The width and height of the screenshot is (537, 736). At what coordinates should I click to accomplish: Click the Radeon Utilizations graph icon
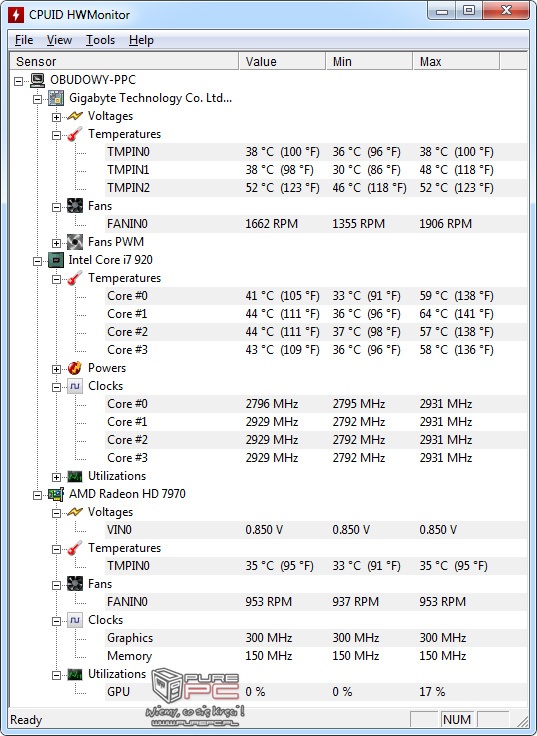point(75,675)
